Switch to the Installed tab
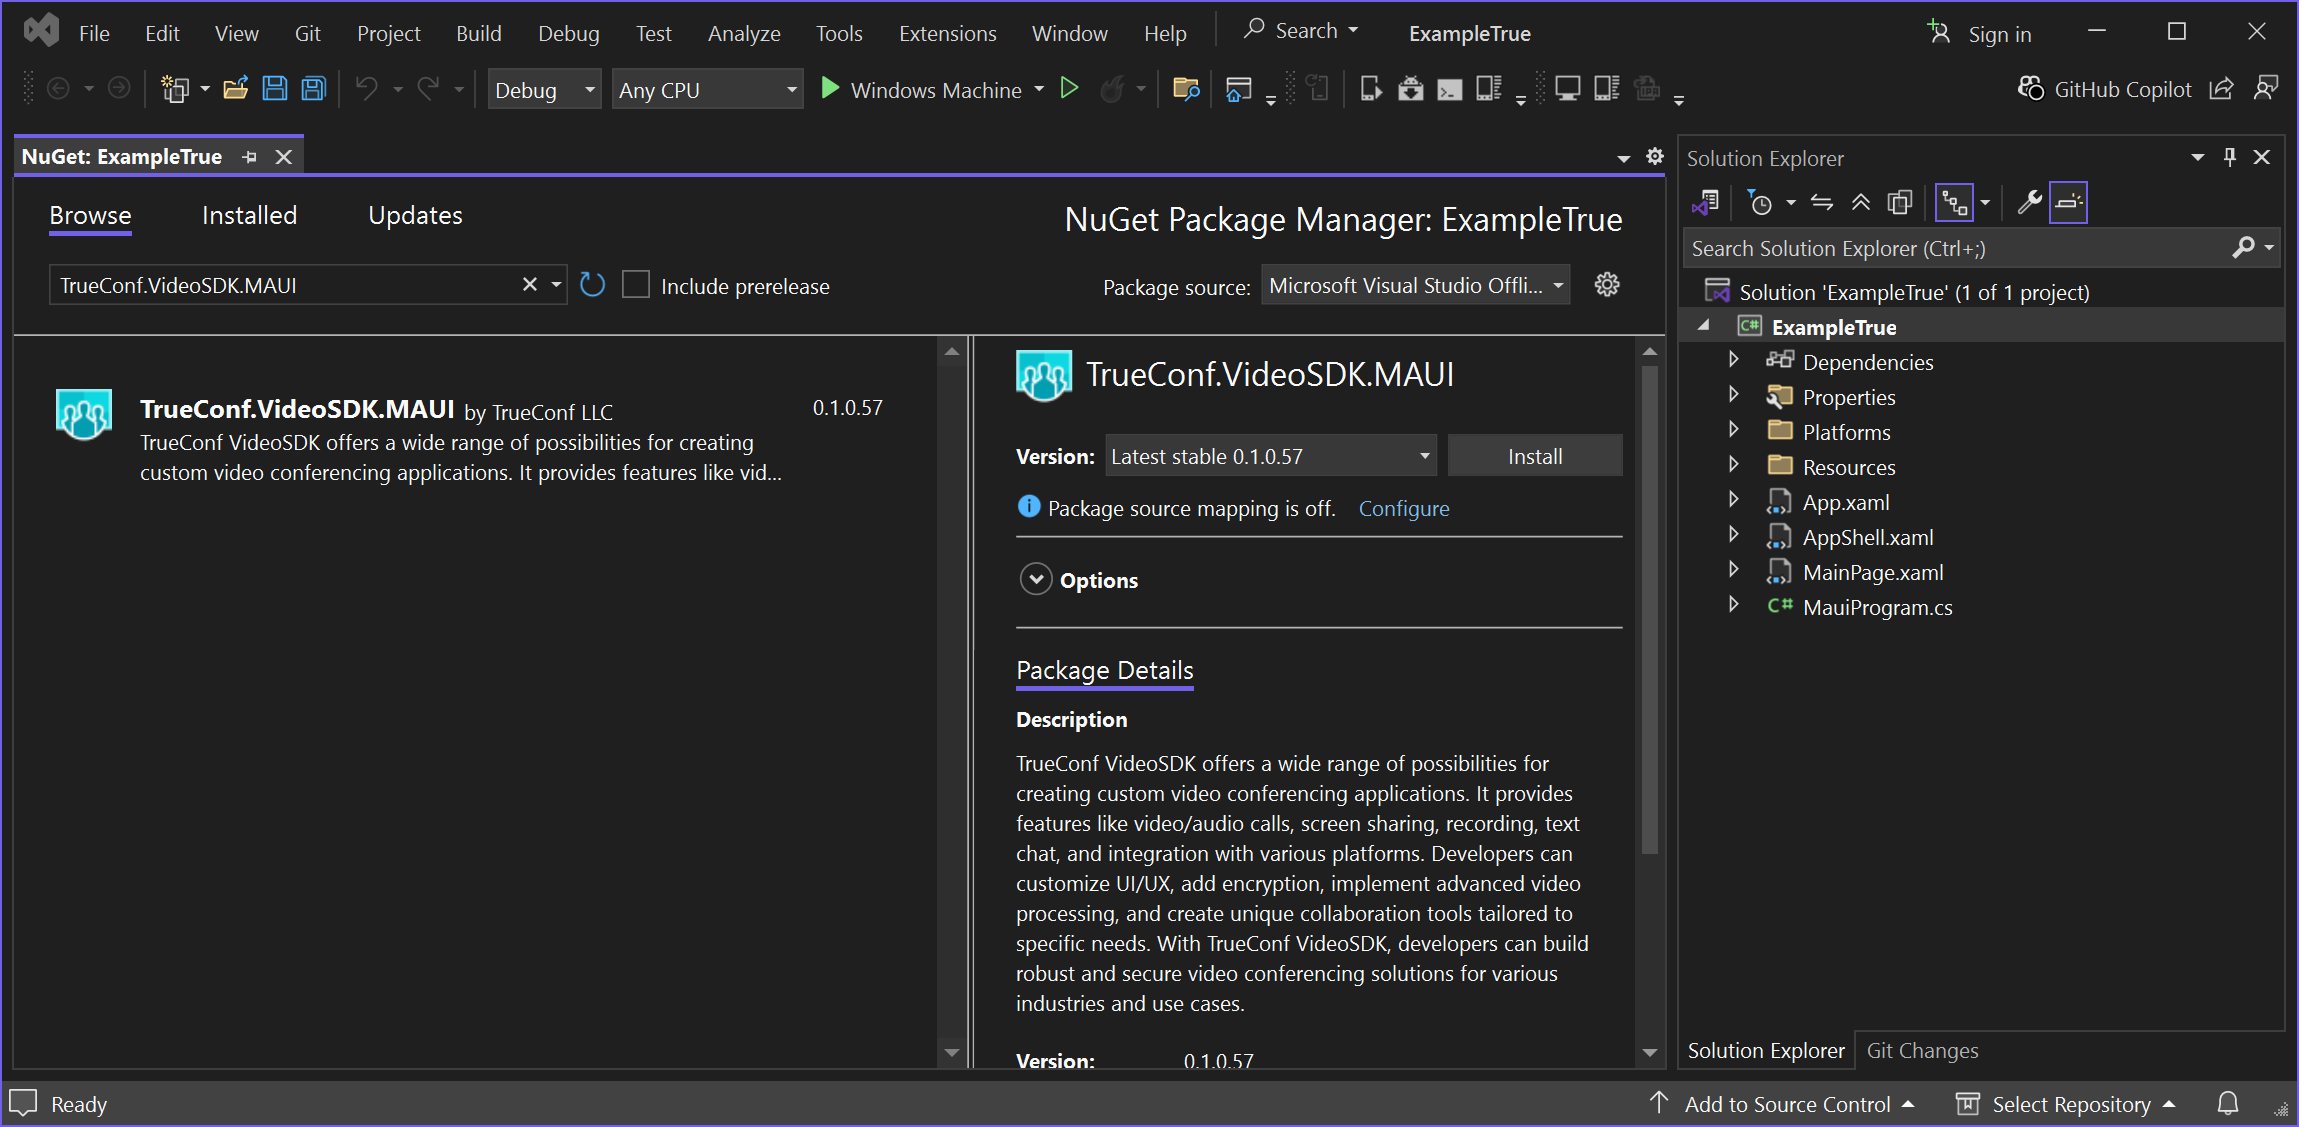 249,215
